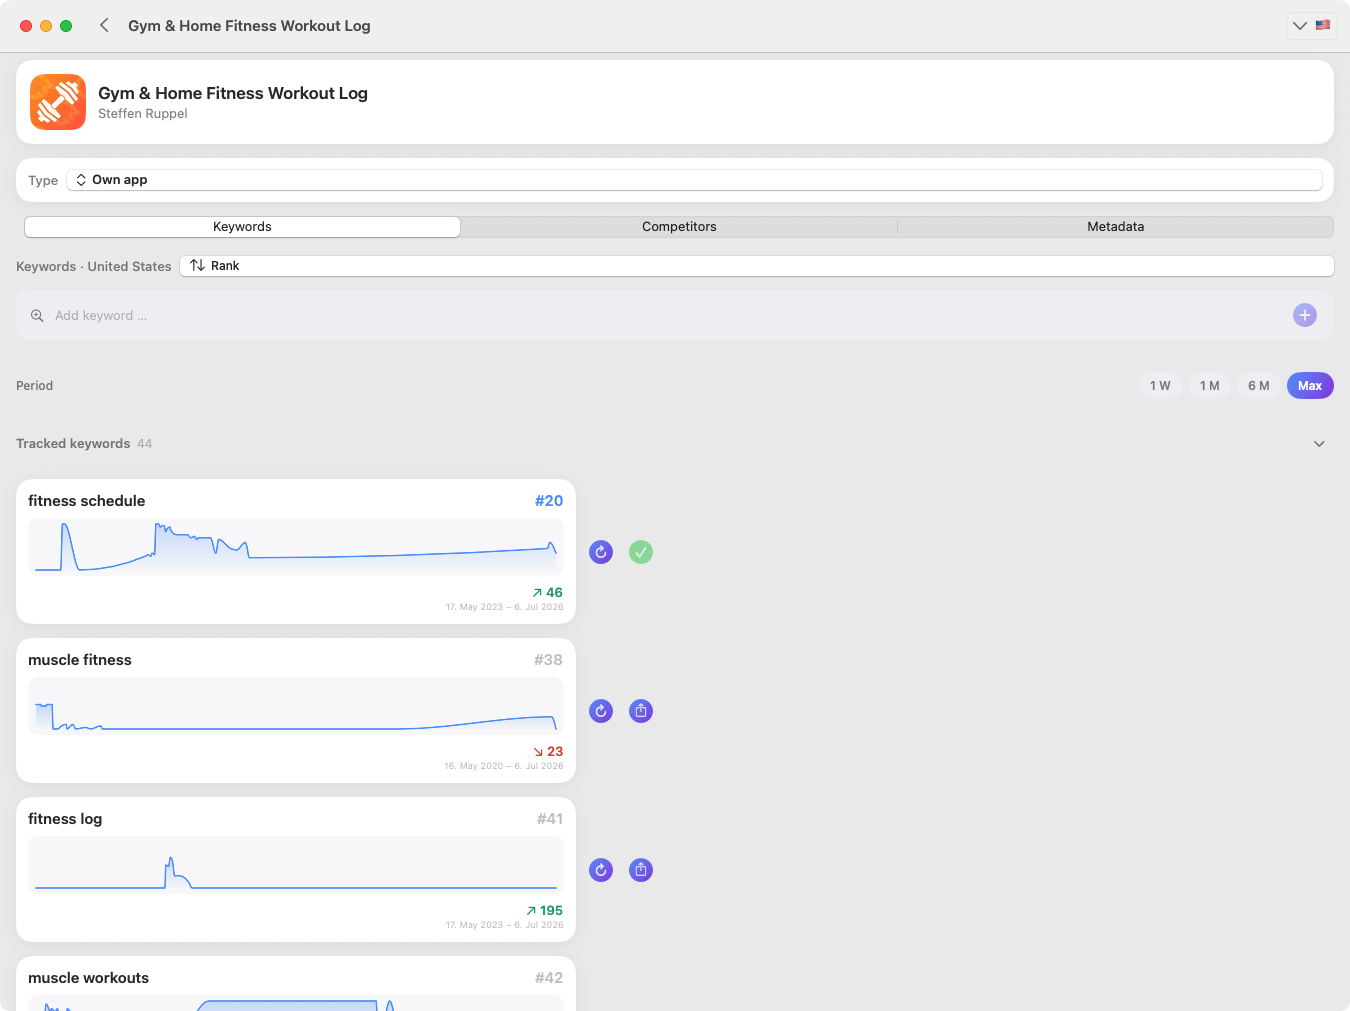Screen dimensions: 1350x1011
Task: Switch to the Competitors tab
Action: (679, 227)
